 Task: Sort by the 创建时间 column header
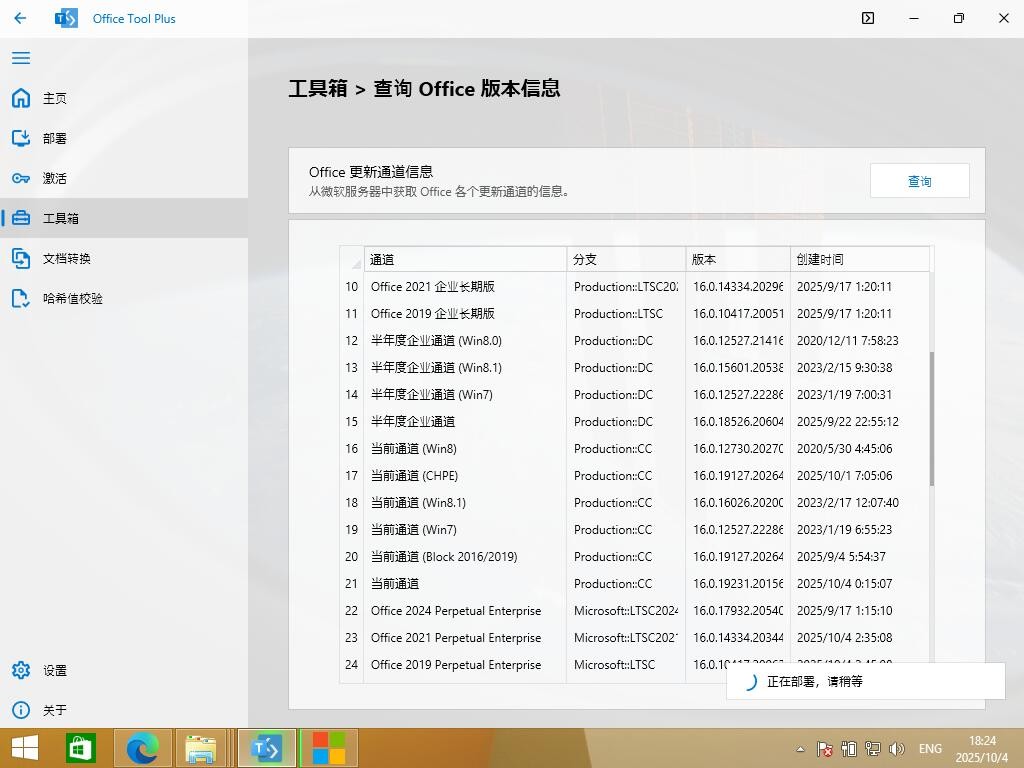coord(858,259)
